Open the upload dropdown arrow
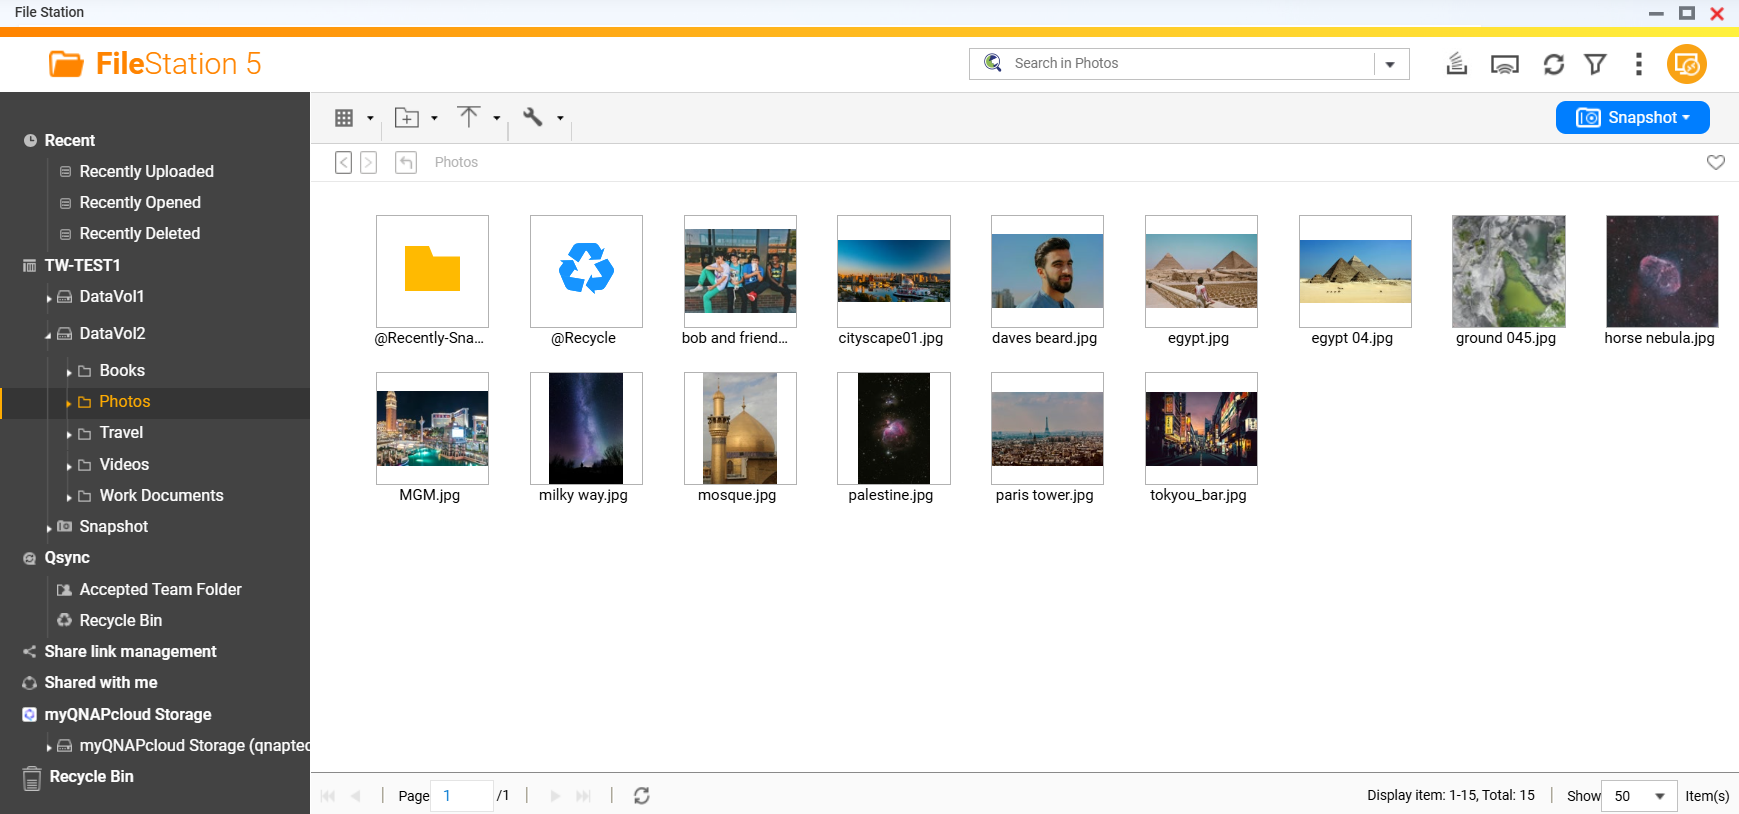Screen dimensions: 1739x814 pos(496,118)
